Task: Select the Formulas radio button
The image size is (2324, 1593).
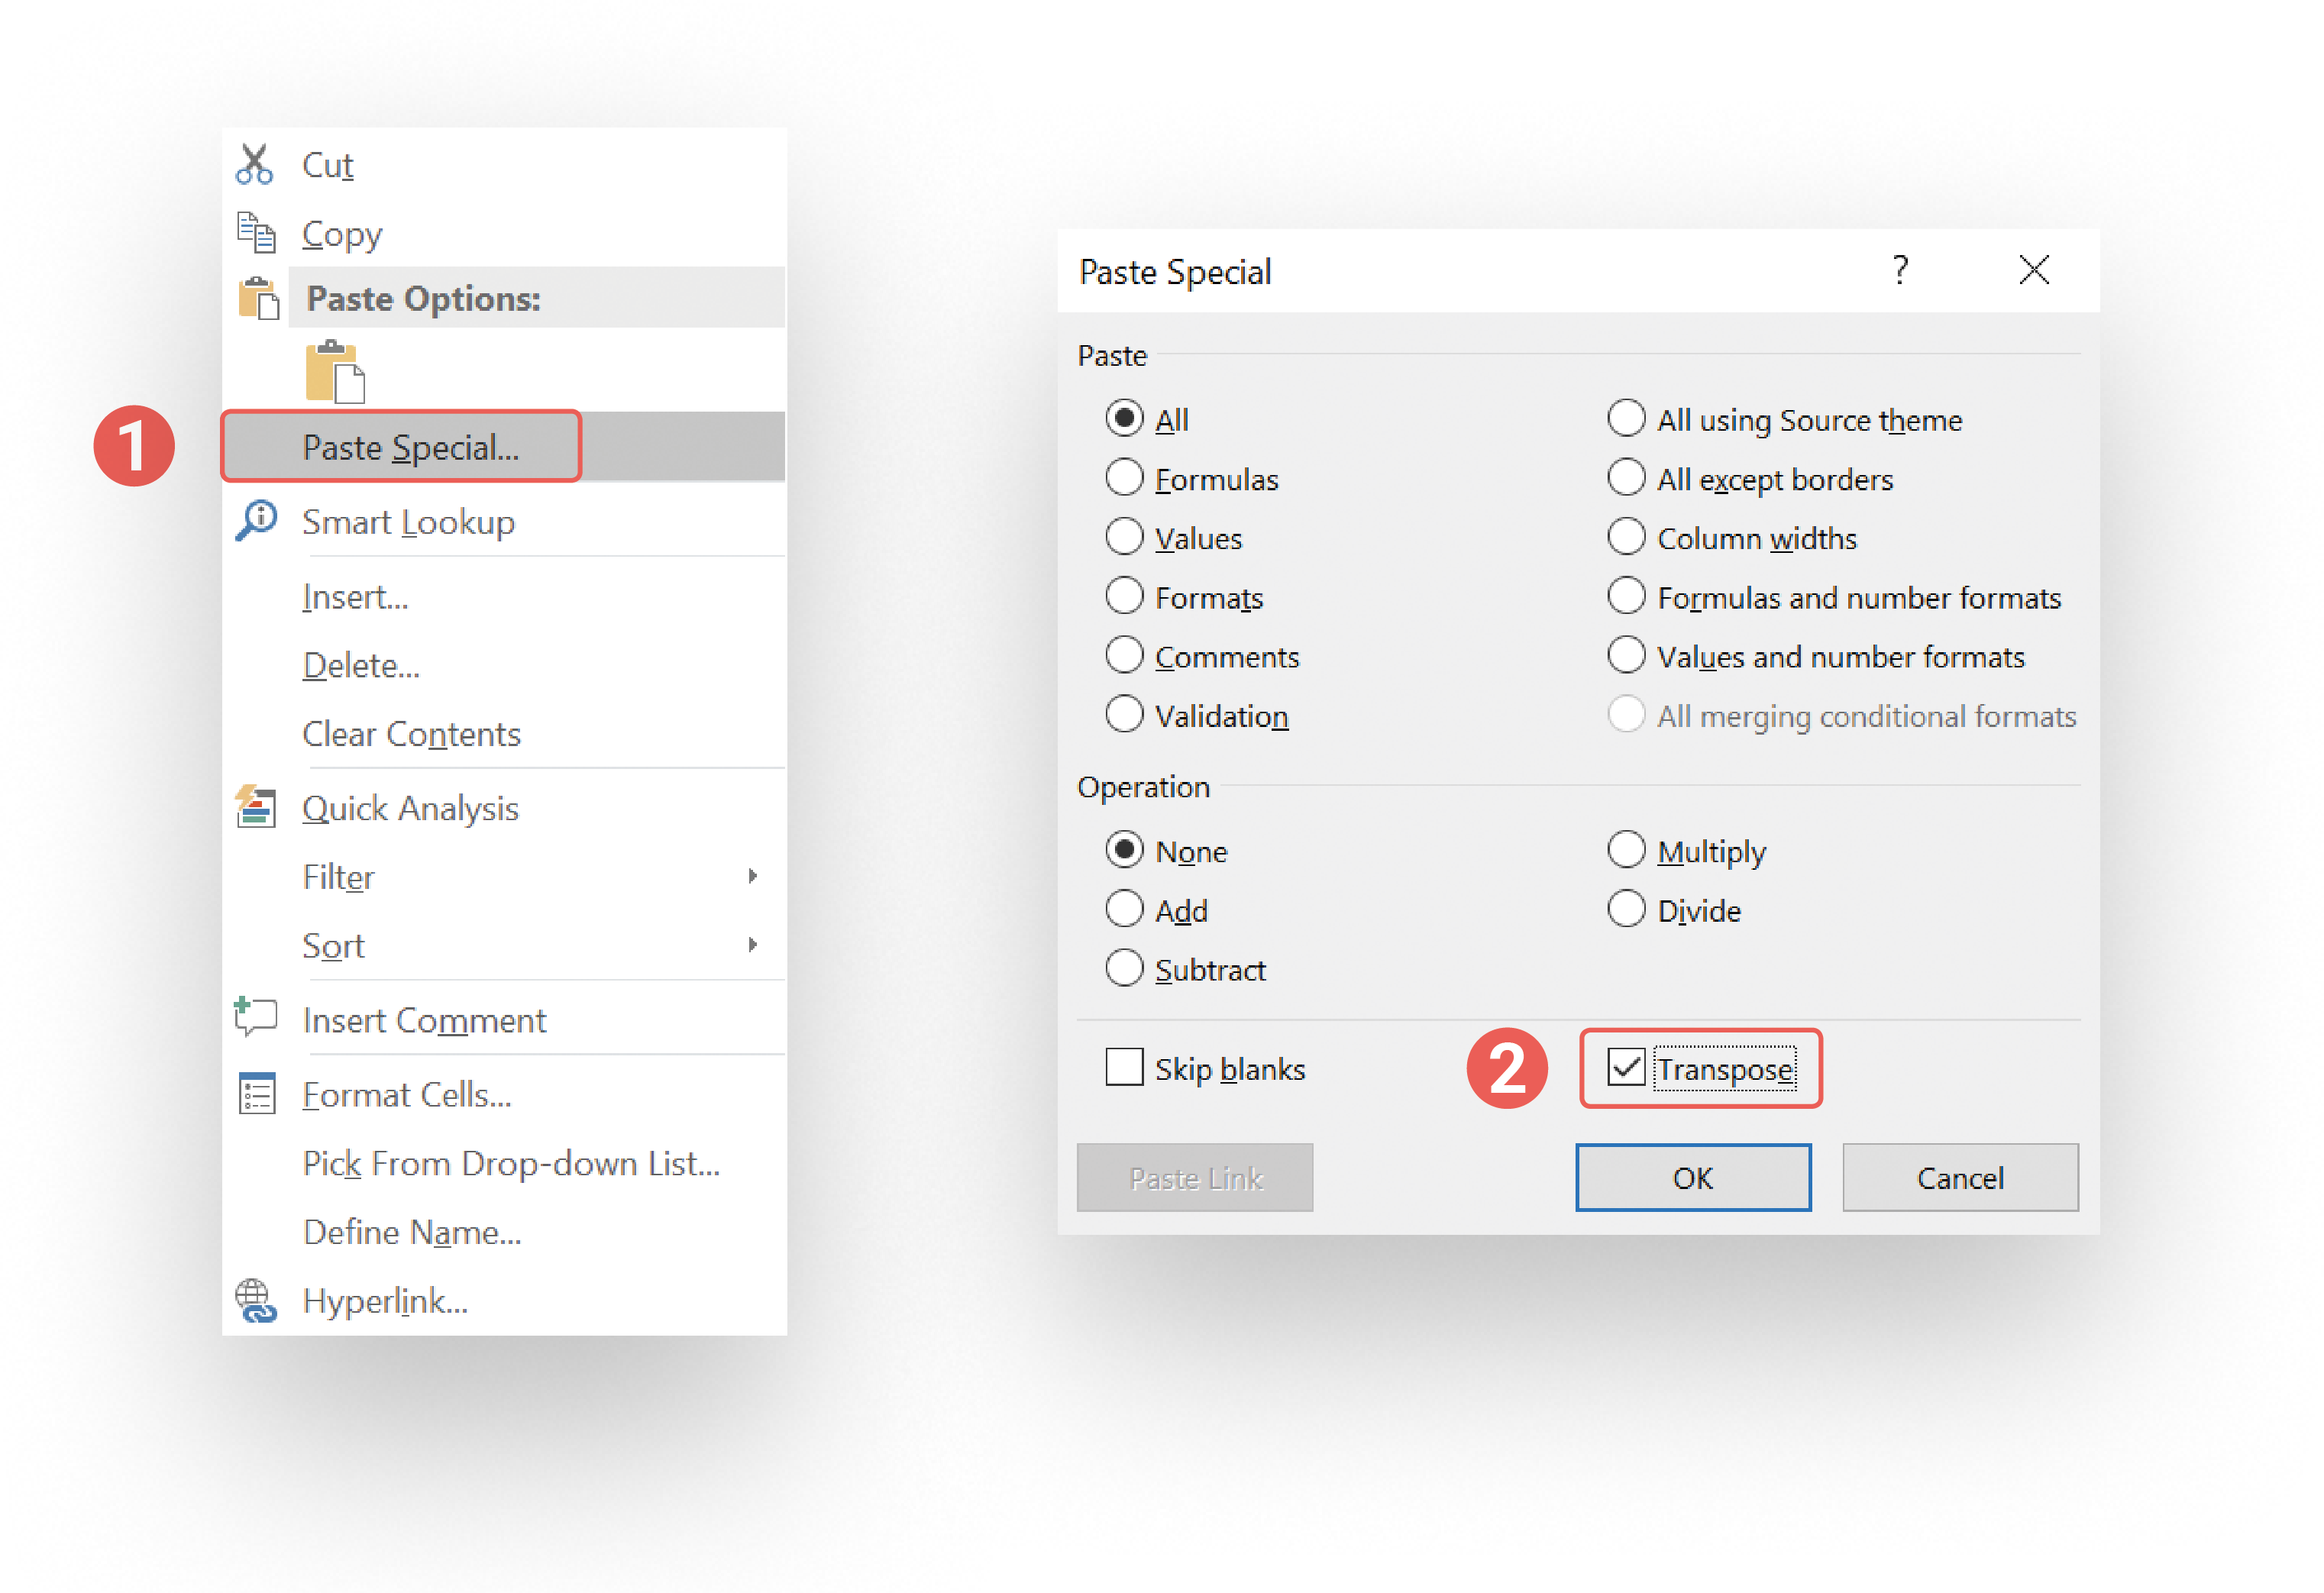Action: click(1125, 477)
